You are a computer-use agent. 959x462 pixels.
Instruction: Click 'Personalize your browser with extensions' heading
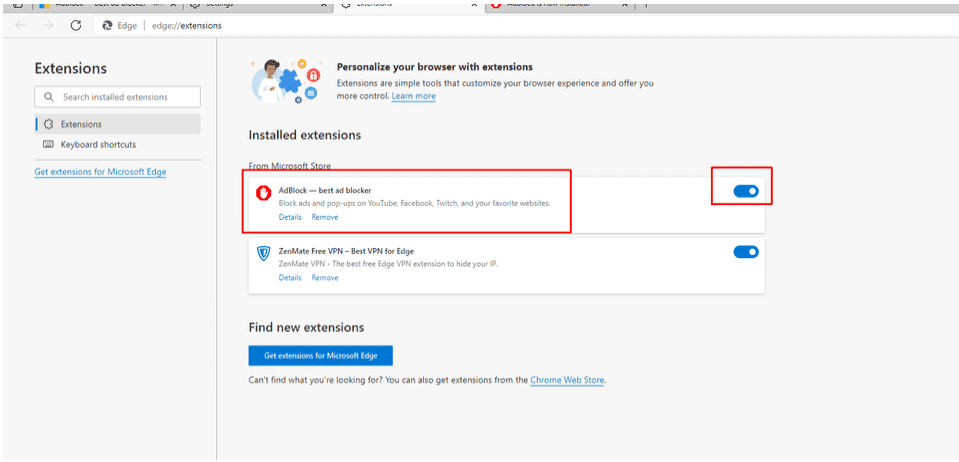435,67
